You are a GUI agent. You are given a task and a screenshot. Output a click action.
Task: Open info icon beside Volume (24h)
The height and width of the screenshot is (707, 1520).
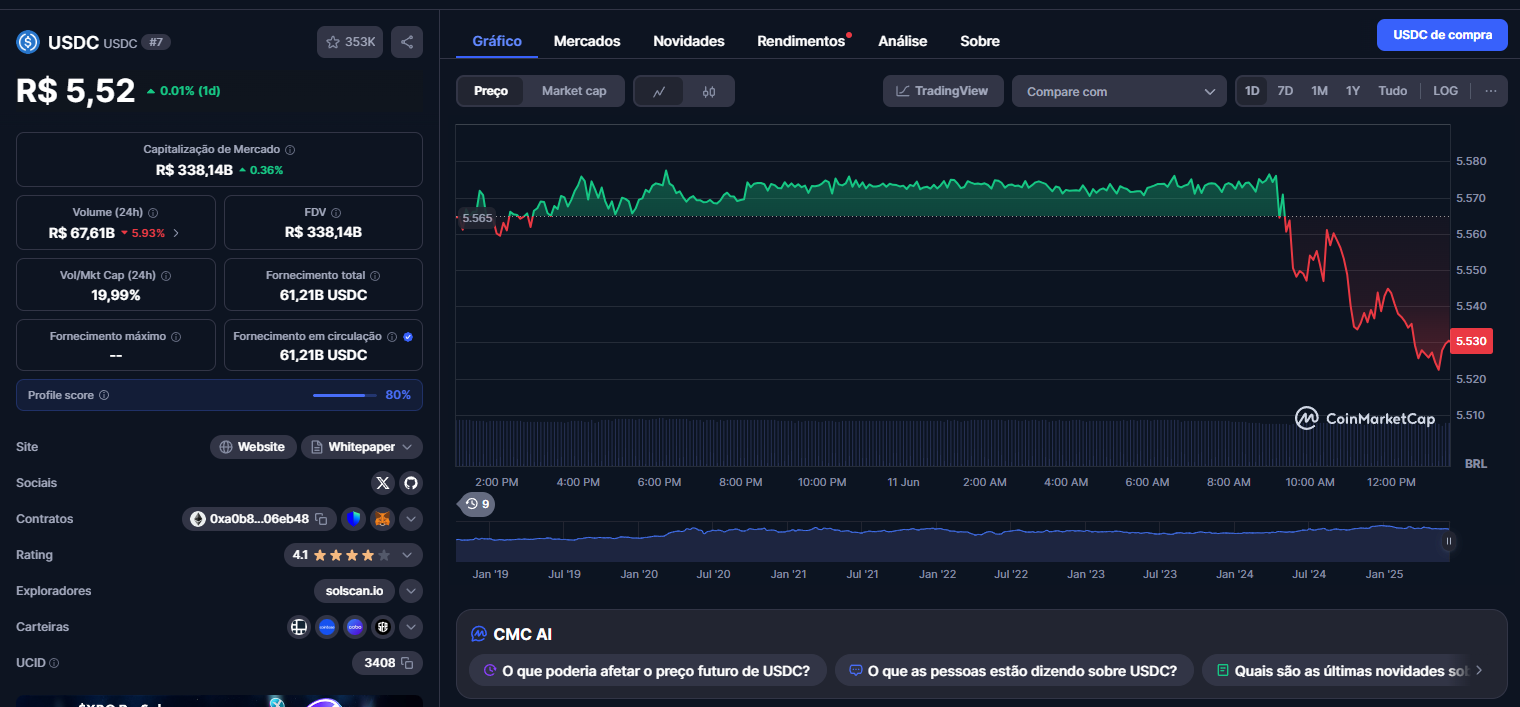tap(153, 213)
